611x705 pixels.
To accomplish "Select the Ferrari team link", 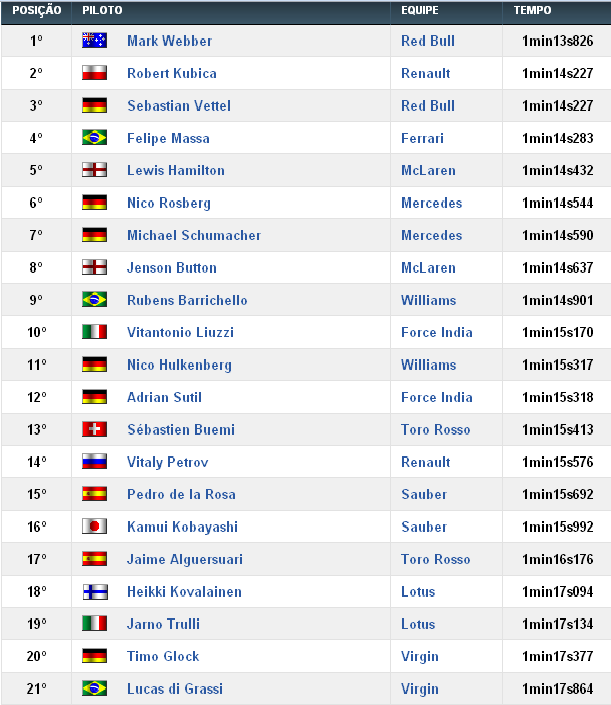I will [x=422, y=138].
